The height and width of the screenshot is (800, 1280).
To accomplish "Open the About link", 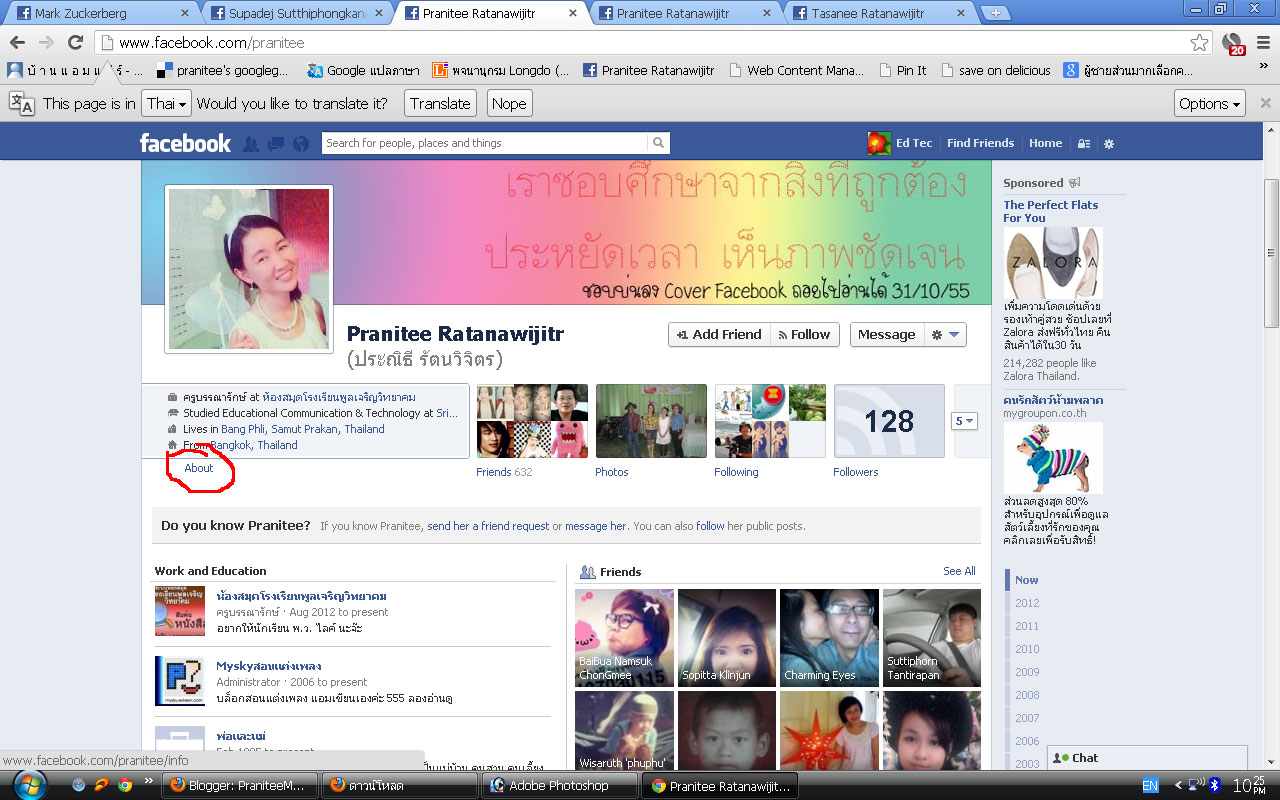I will tap(199, 468).
